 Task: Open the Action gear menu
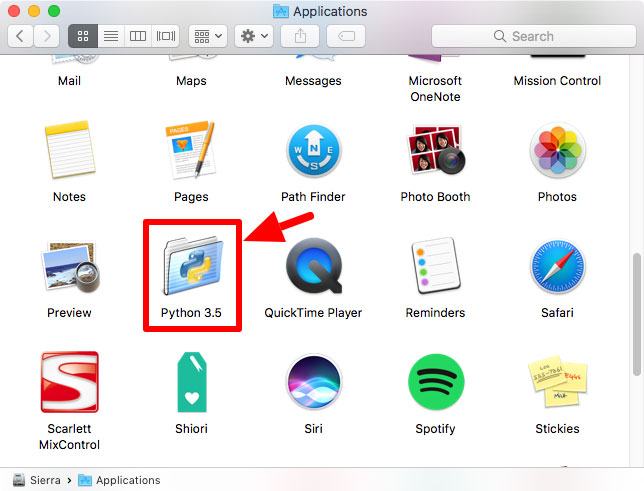point(254,36)
